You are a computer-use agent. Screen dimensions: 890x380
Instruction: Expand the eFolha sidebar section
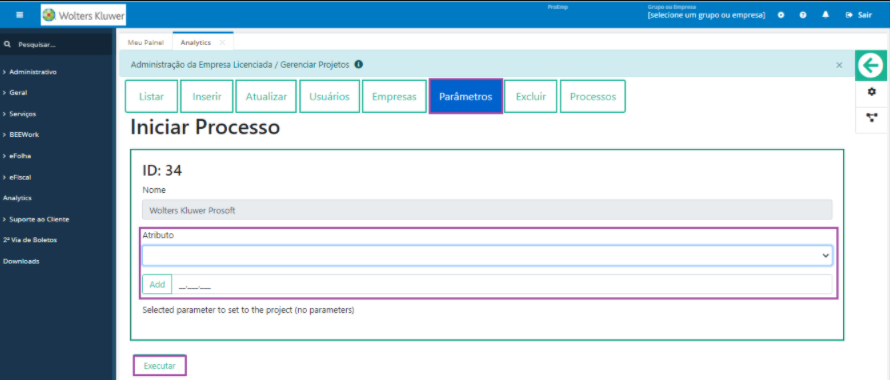point(16,156)
